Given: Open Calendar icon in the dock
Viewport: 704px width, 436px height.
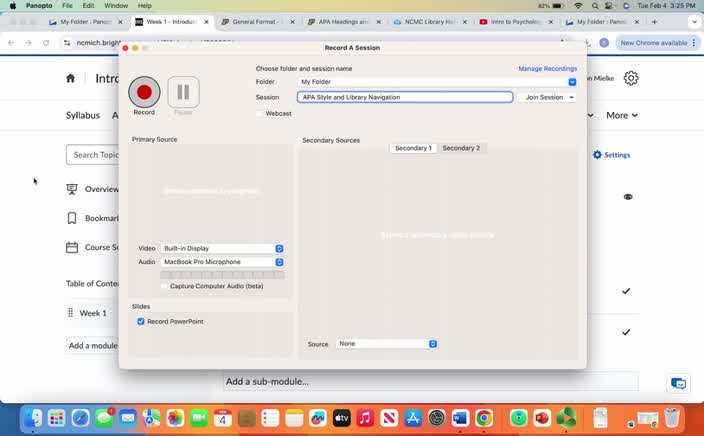Looking at the screenshot, I should coord(223,418).
